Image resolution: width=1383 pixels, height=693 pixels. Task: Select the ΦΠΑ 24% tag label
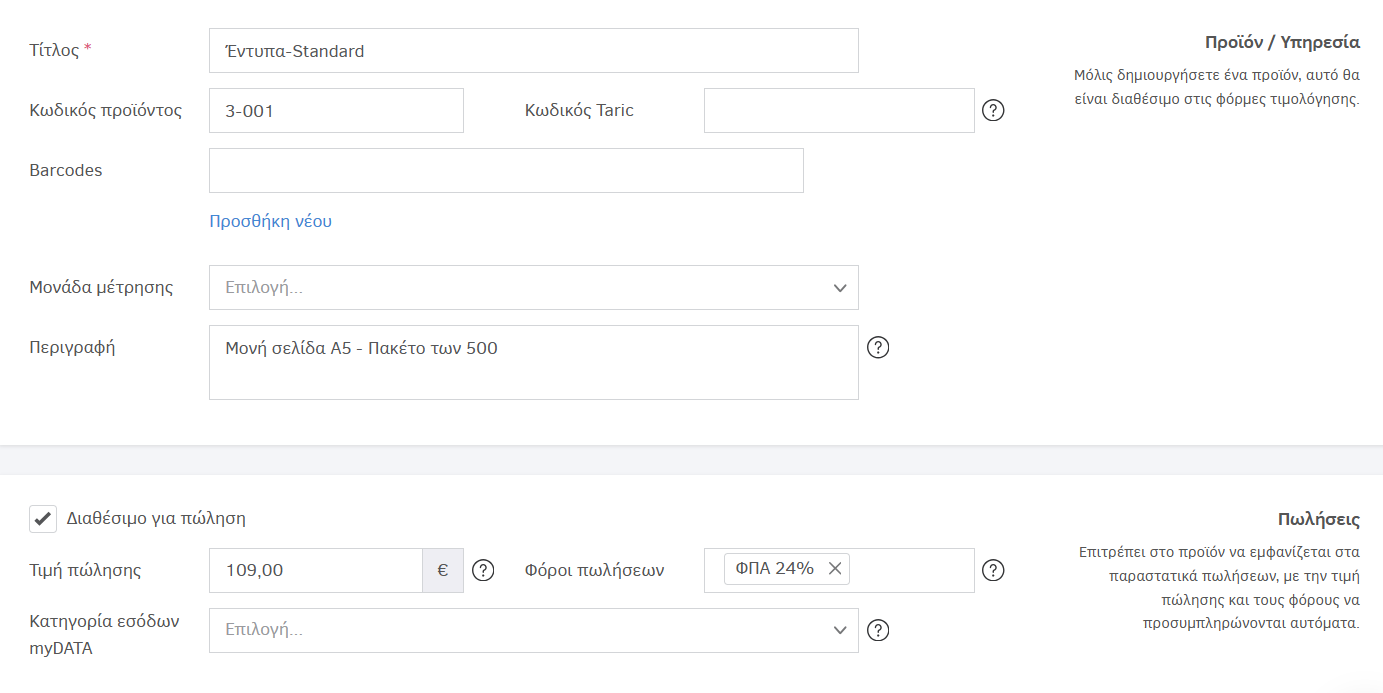point(774,569)
